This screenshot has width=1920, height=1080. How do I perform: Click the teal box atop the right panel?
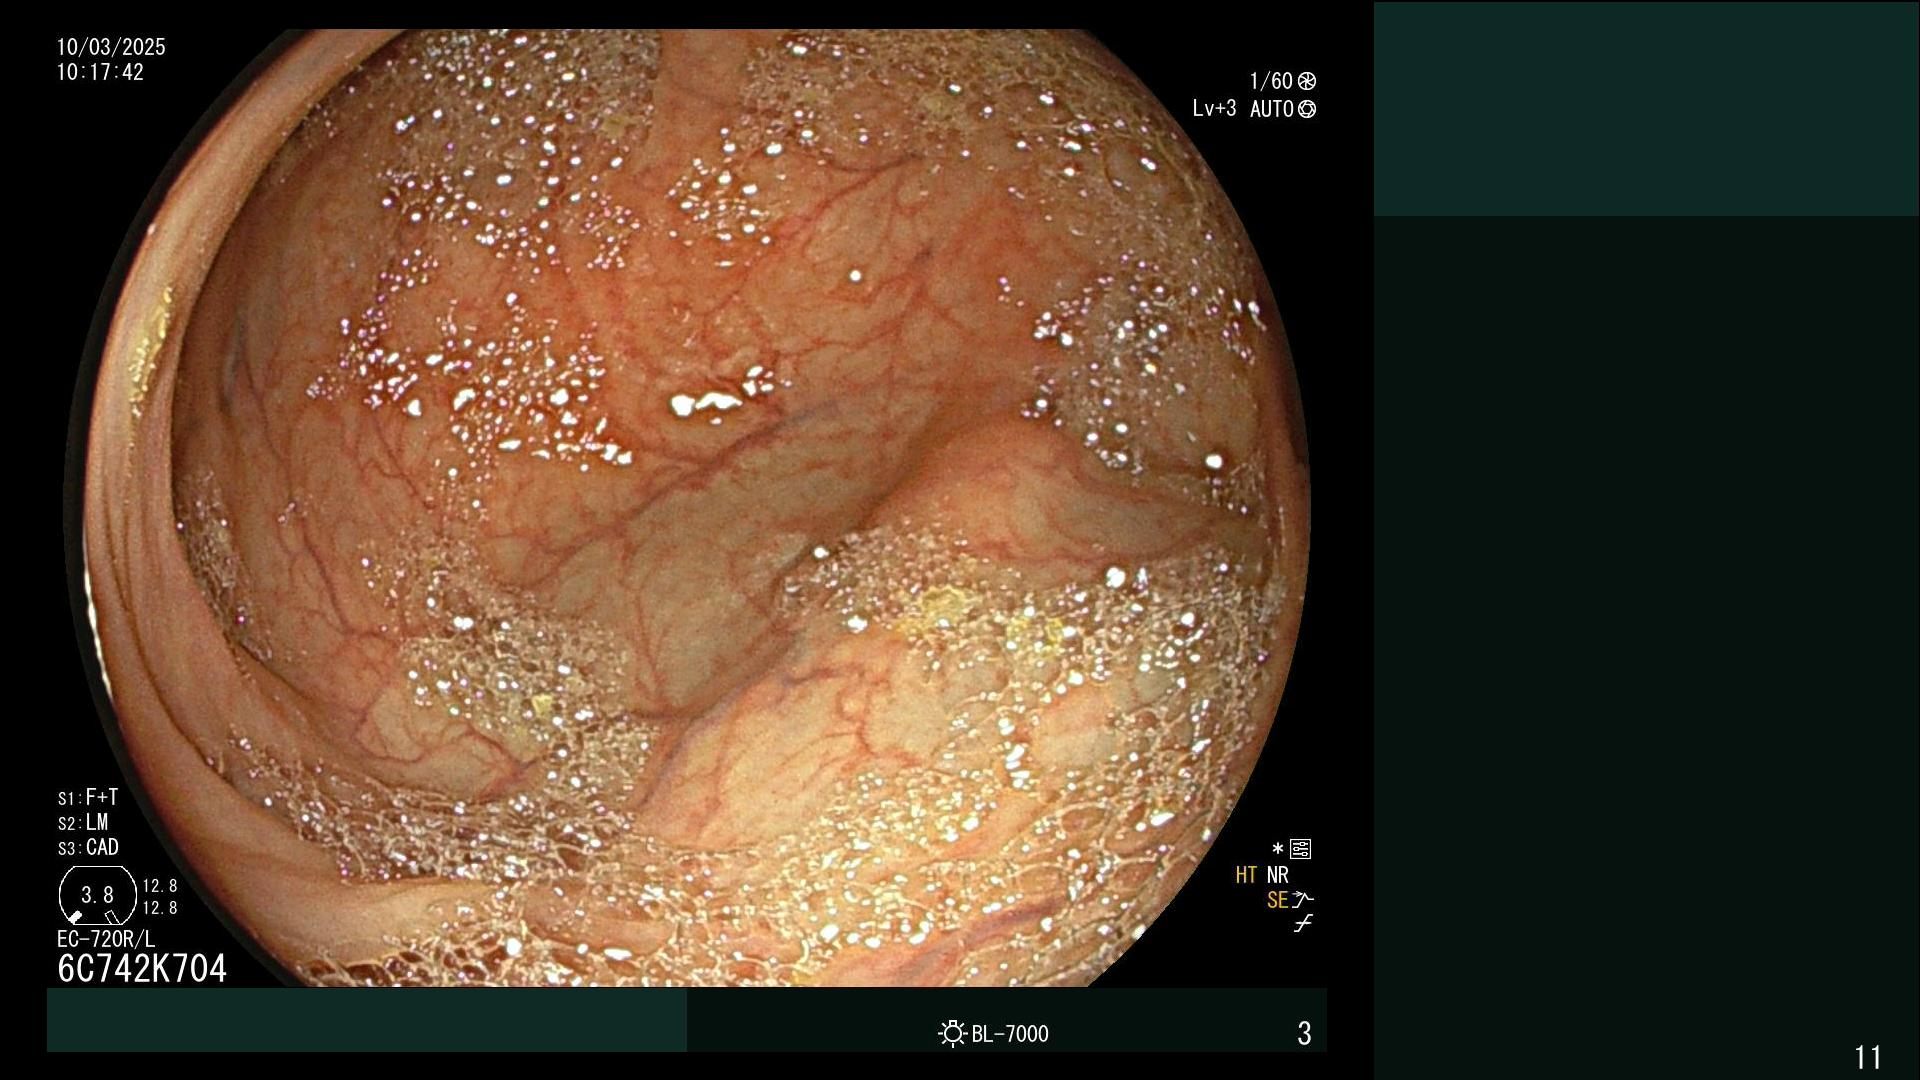[x=1646, y=109]
